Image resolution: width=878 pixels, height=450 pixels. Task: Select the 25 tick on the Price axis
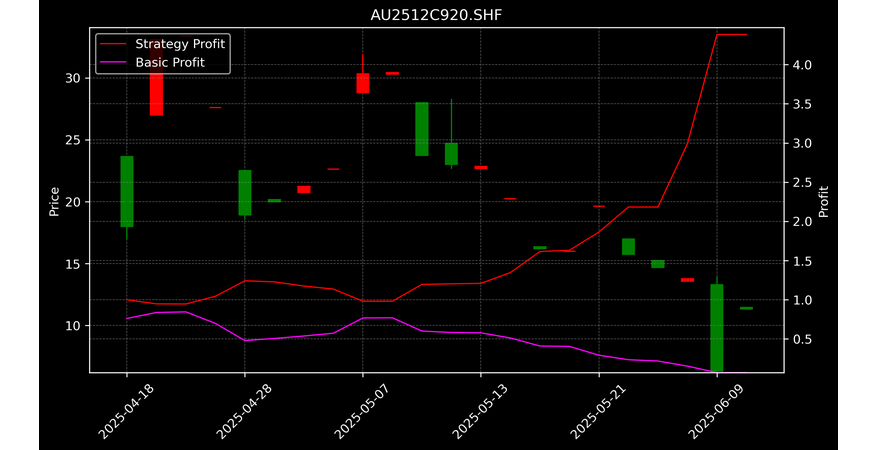tap(73, 140)
